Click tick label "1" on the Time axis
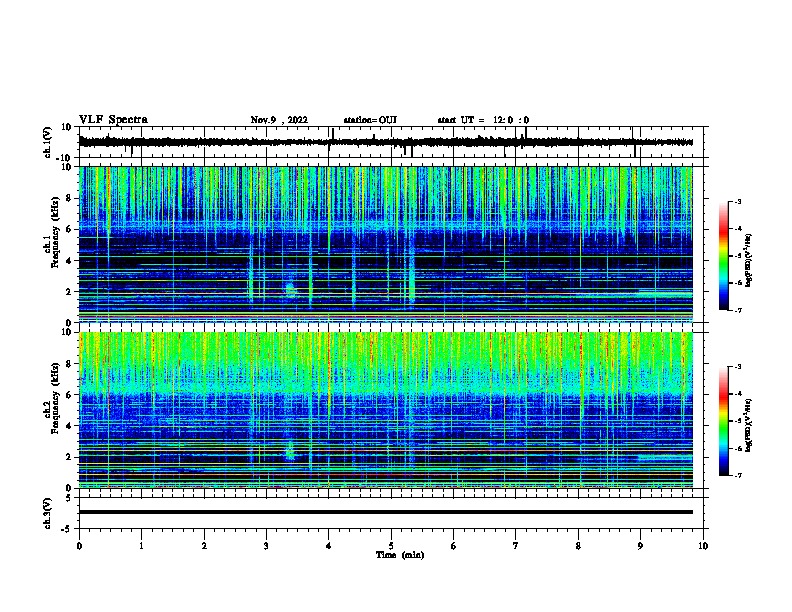 [141, 546]
